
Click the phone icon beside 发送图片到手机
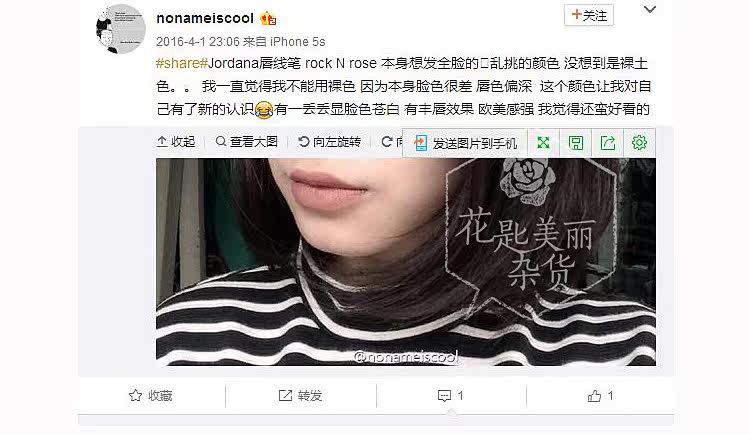pyautogui.click(x=420, y=143)
